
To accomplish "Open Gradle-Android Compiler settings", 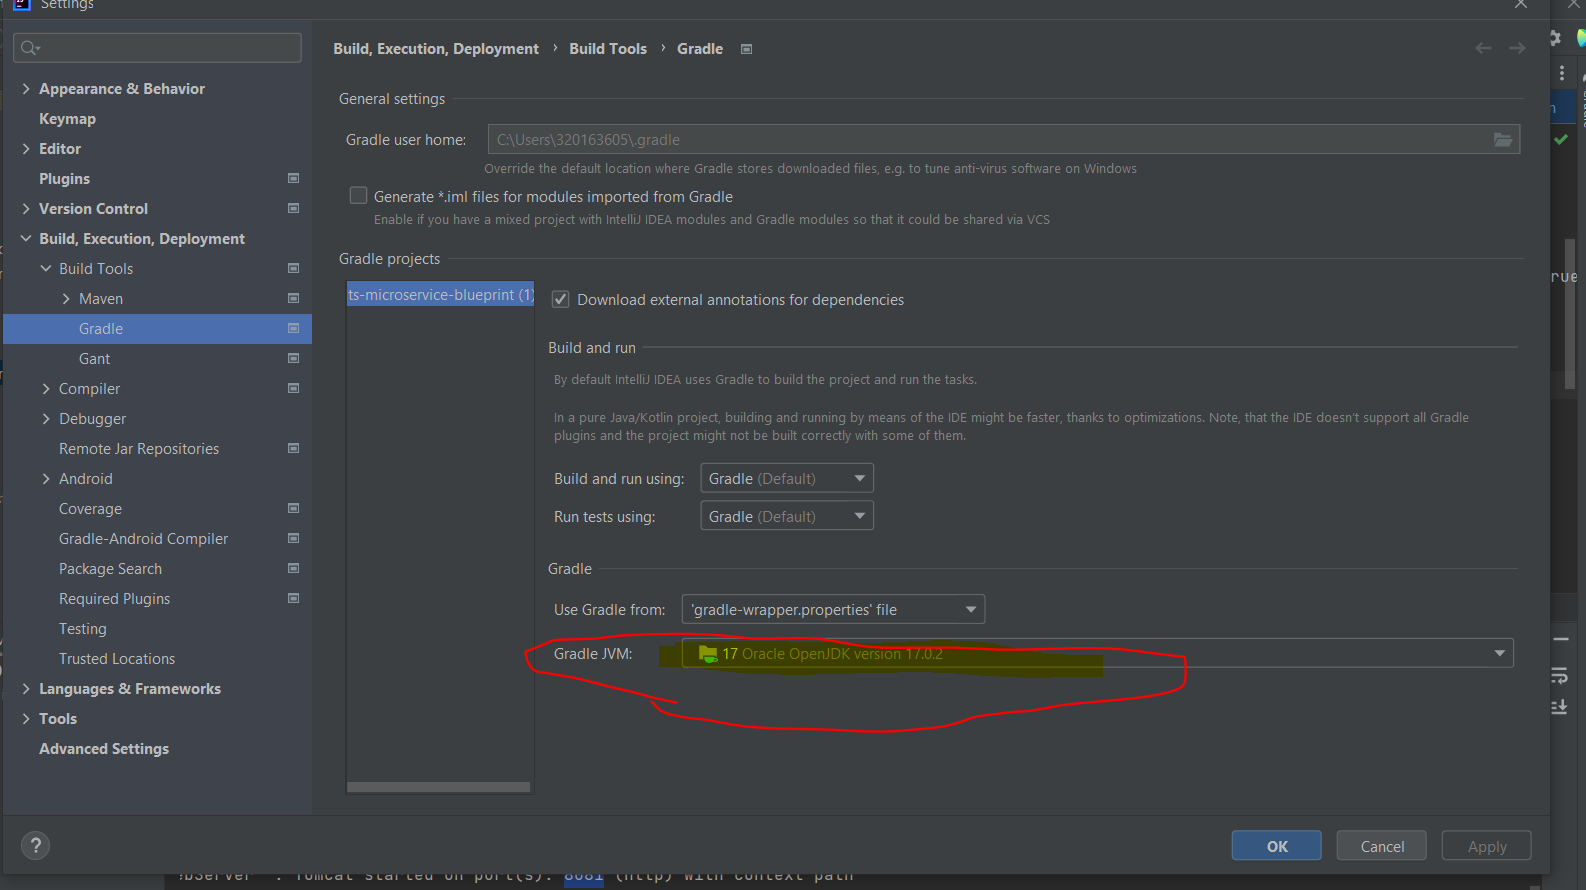I will click(x=143, y=539).
